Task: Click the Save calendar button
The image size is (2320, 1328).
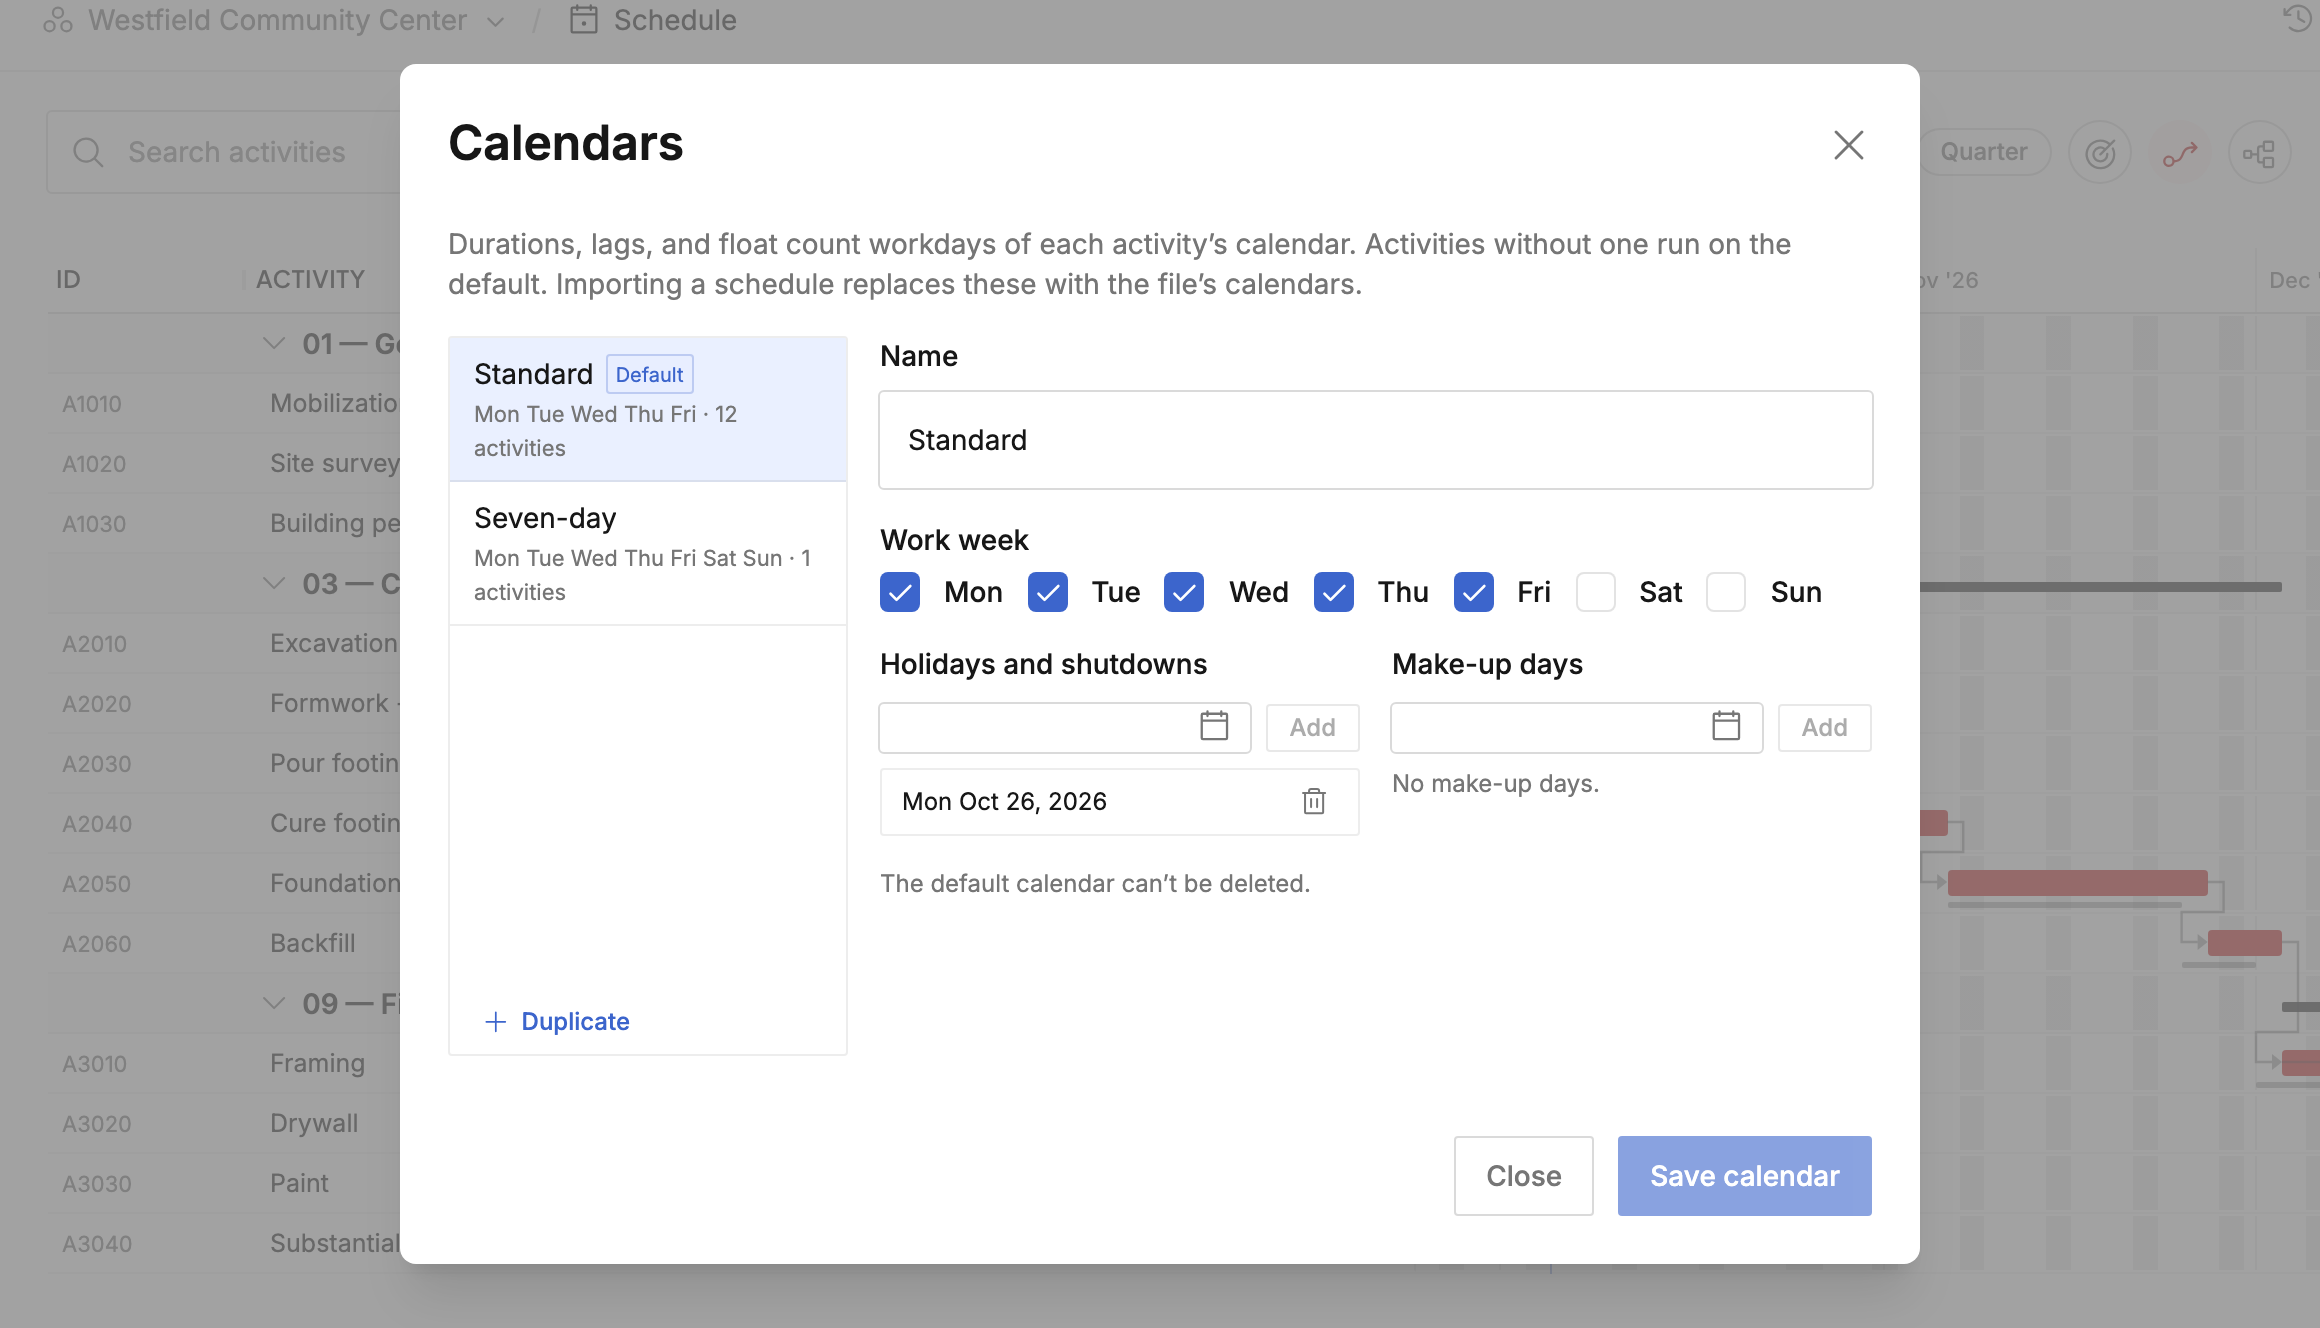Action: coord(1745,1176)
